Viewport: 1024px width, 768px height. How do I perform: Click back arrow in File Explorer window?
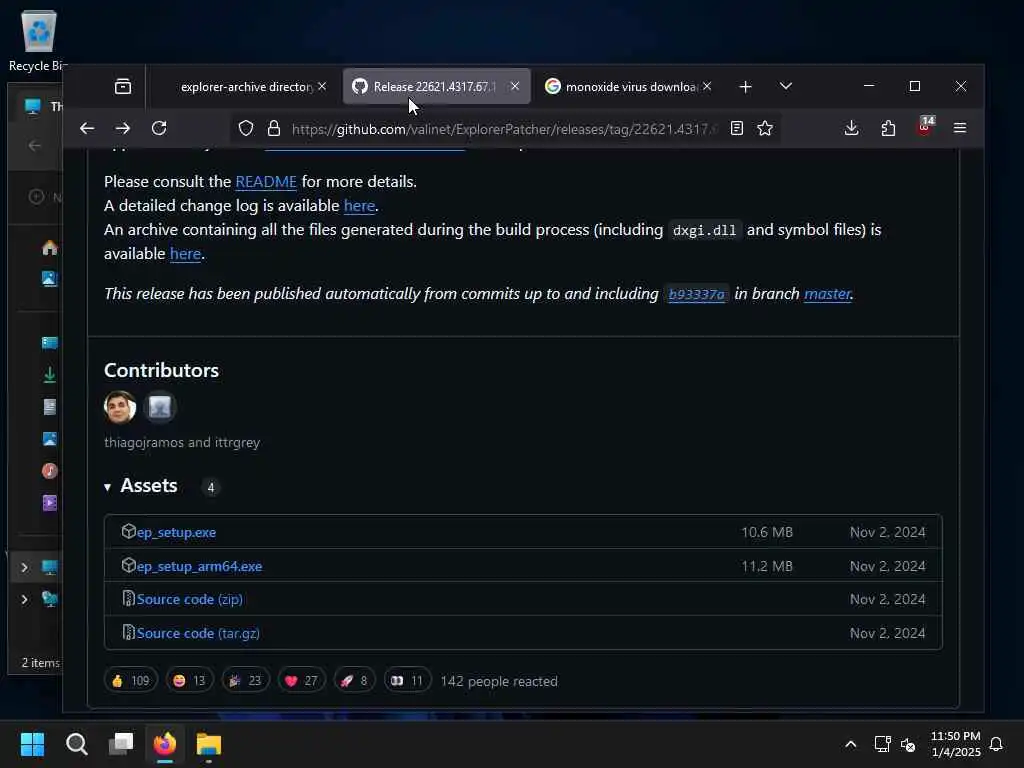pyautogui.click(x=35, y=146)
